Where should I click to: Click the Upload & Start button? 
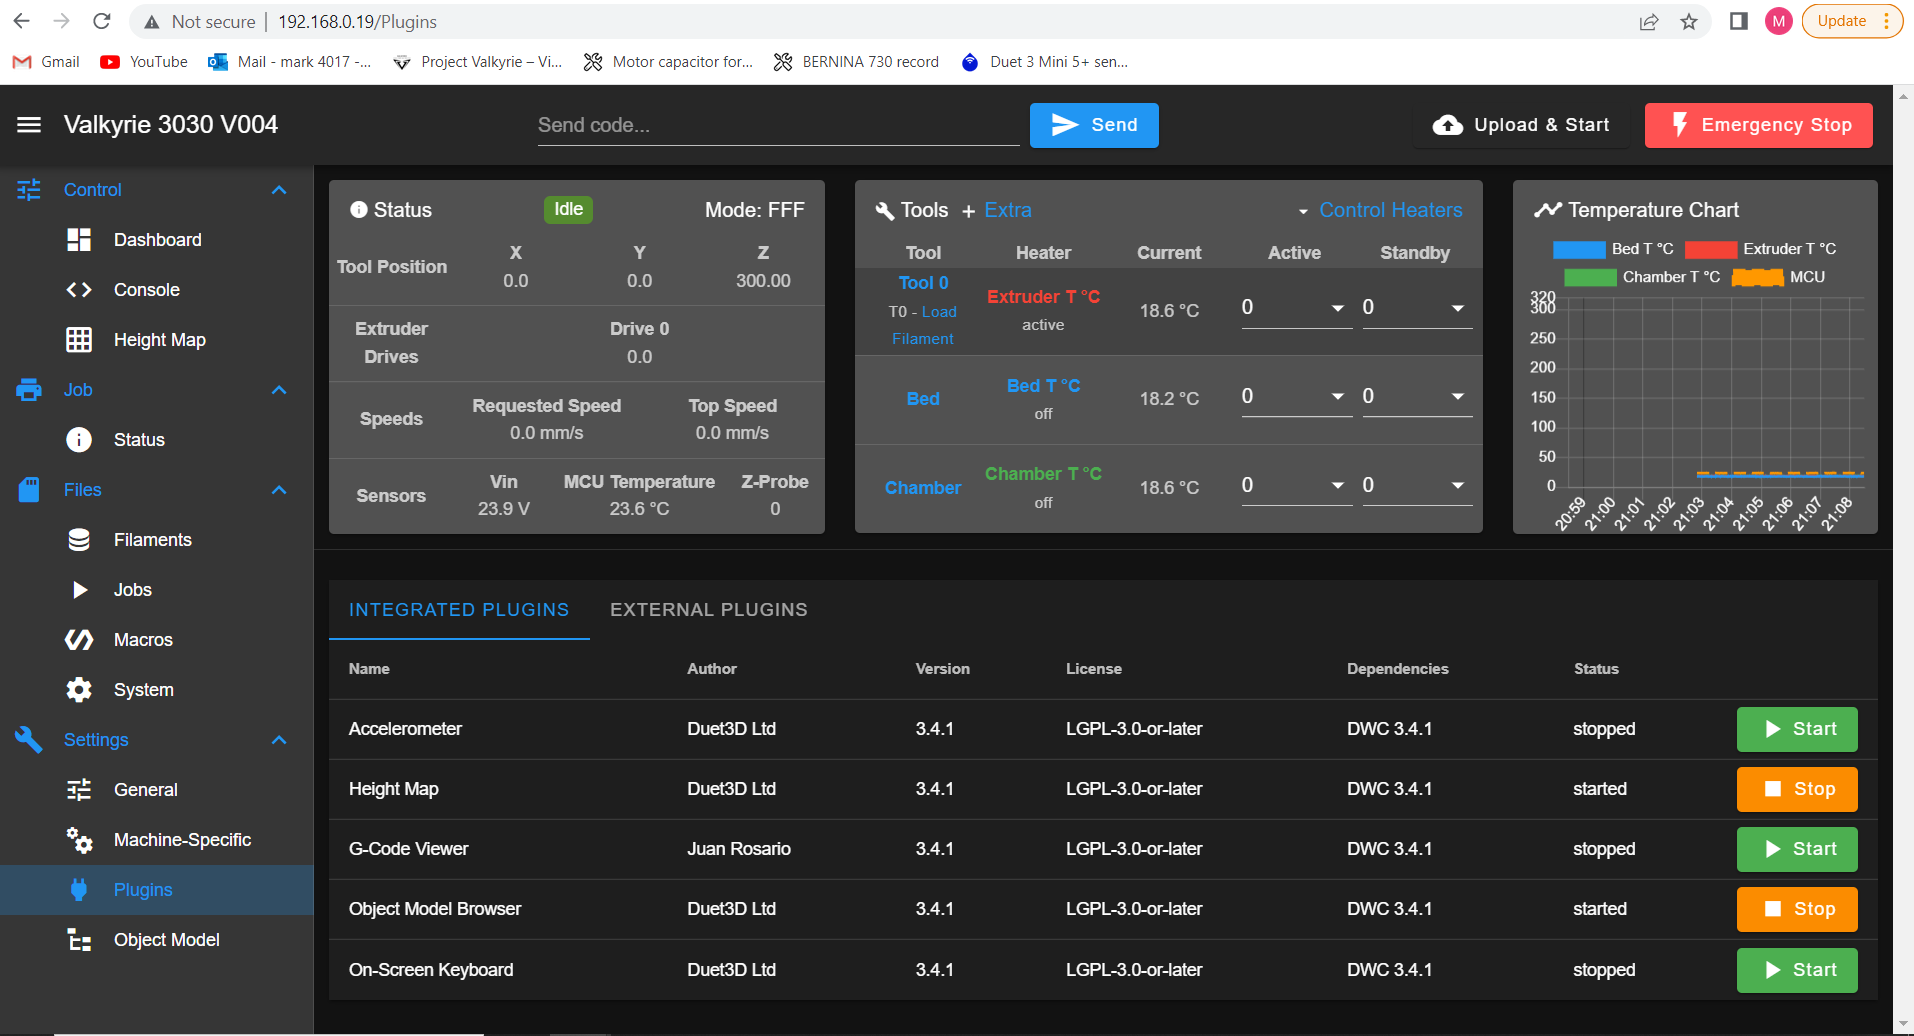[1521, 125]
